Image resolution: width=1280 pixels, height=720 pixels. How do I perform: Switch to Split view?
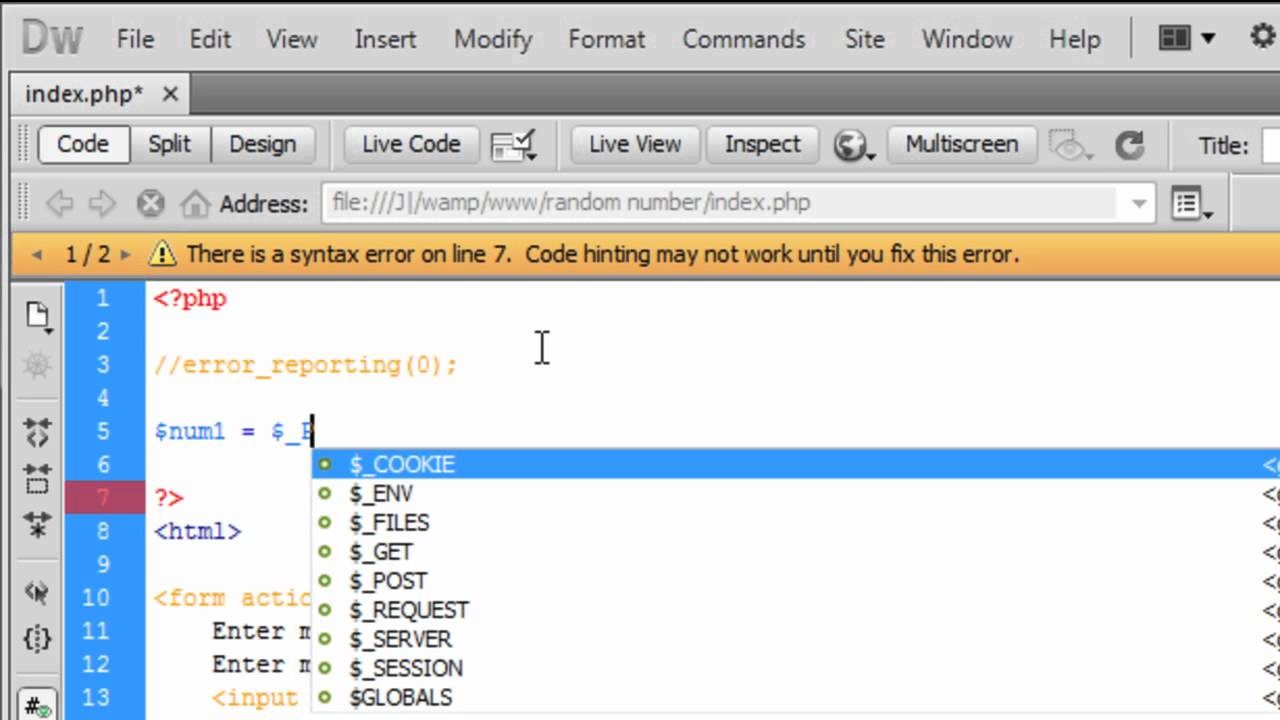[169, 144]
